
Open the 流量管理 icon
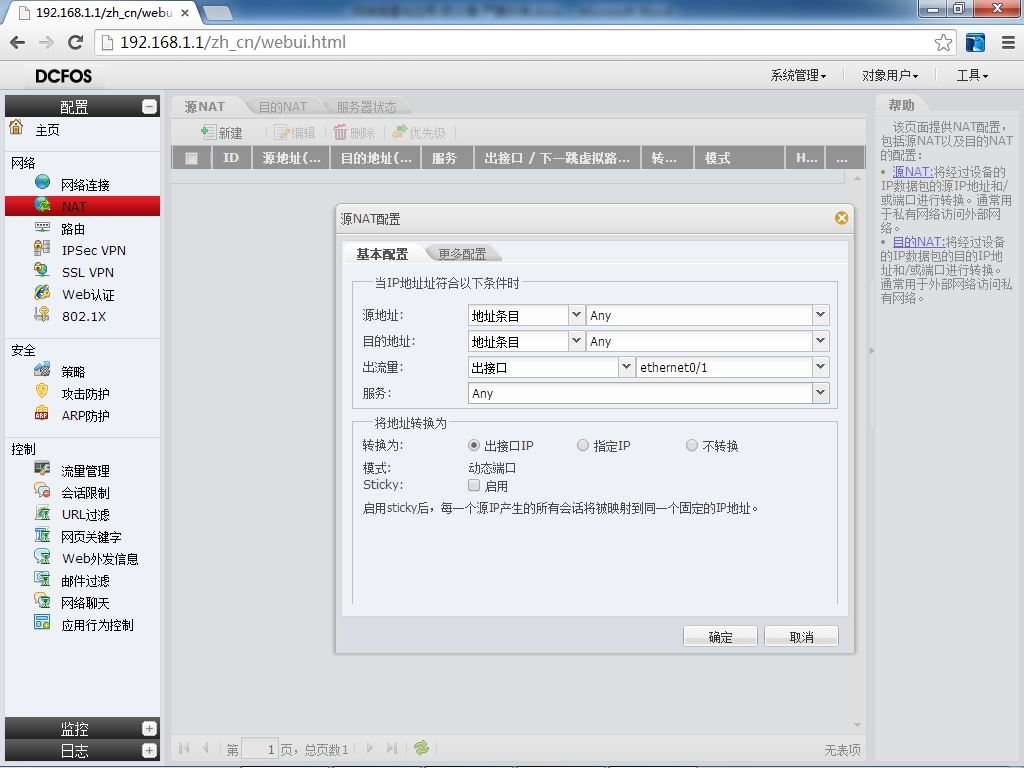[42, 469]
